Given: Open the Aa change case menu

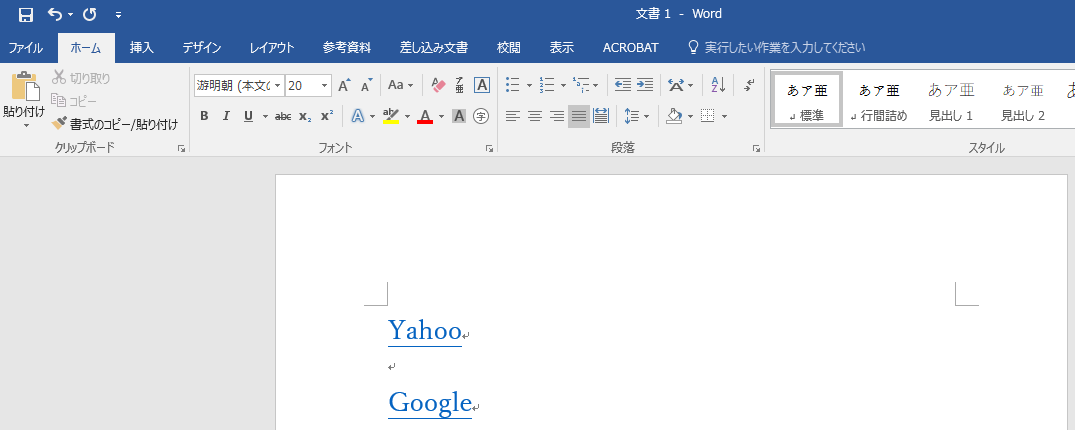Looking at the screenshot, I should tap(400, 85).
